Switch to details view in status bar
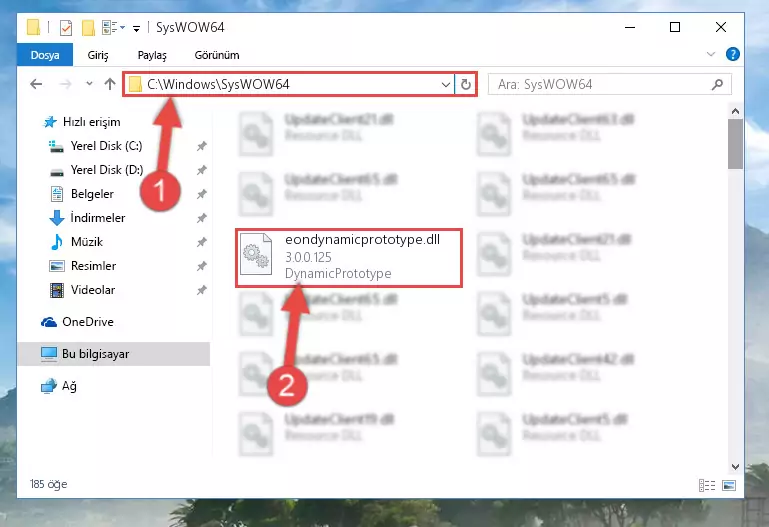769x527 pixels. (x=707, y=485)
